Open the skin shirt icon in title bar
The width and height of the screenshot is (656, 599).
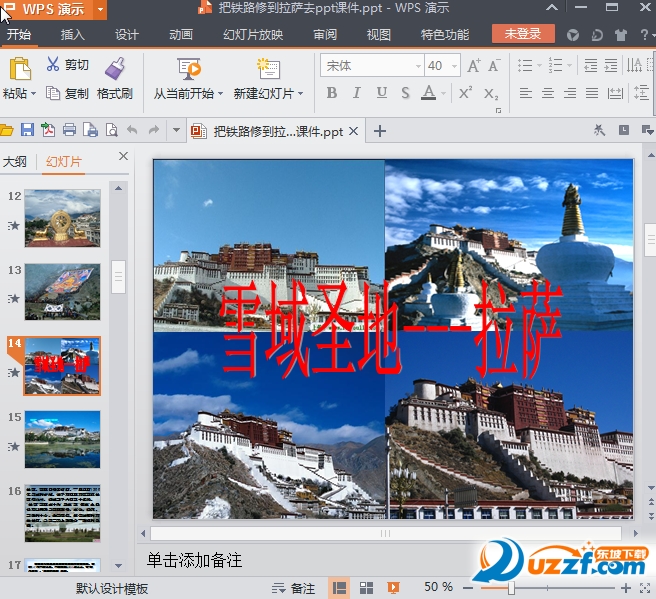pos(621,35)
